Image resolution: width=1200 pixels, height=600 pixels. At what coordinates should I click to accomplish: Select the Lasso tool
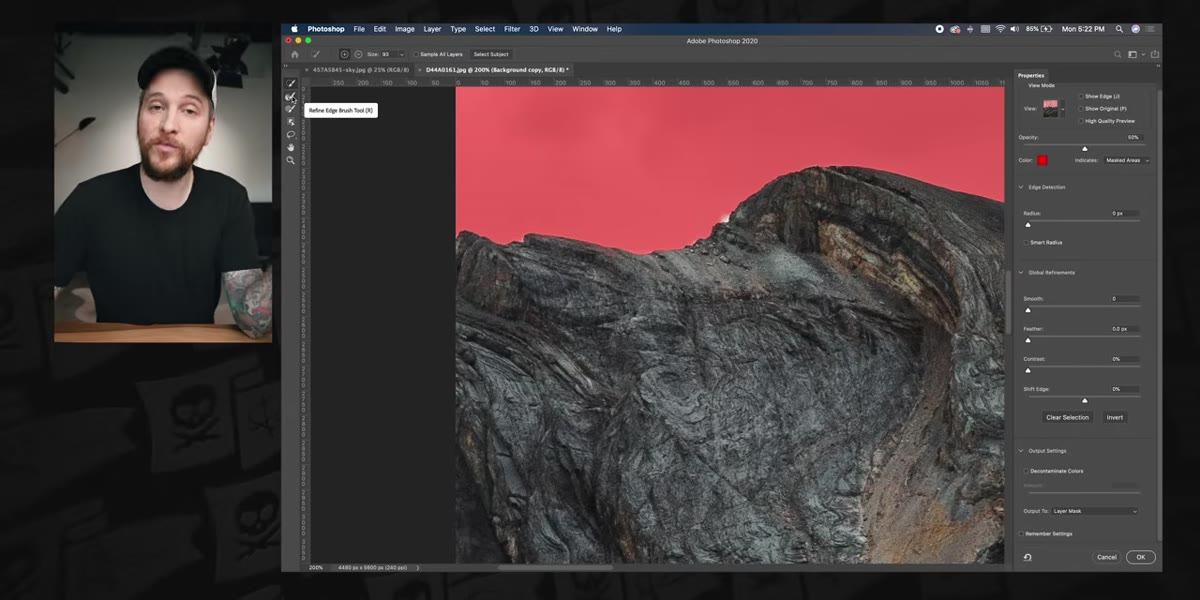pyautogui.click(x=291, y=134)
